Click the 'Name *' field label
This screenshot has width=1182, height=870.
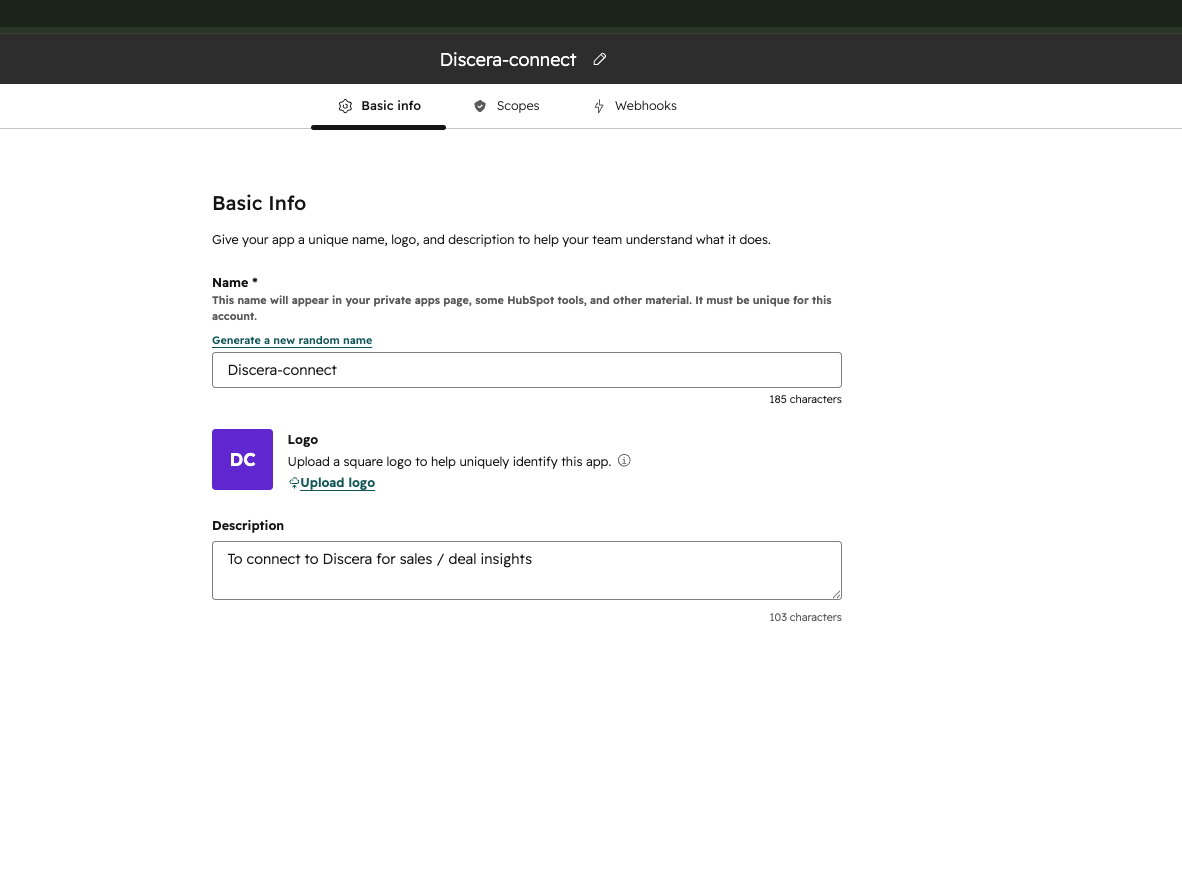pos(234,283)
